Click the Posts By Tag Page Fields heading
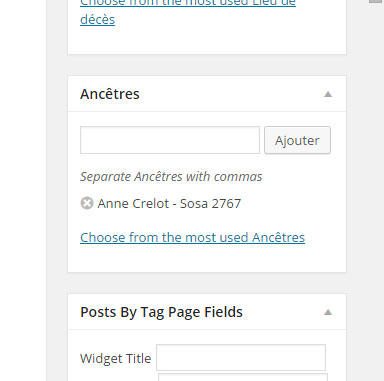 coord(161,312)
